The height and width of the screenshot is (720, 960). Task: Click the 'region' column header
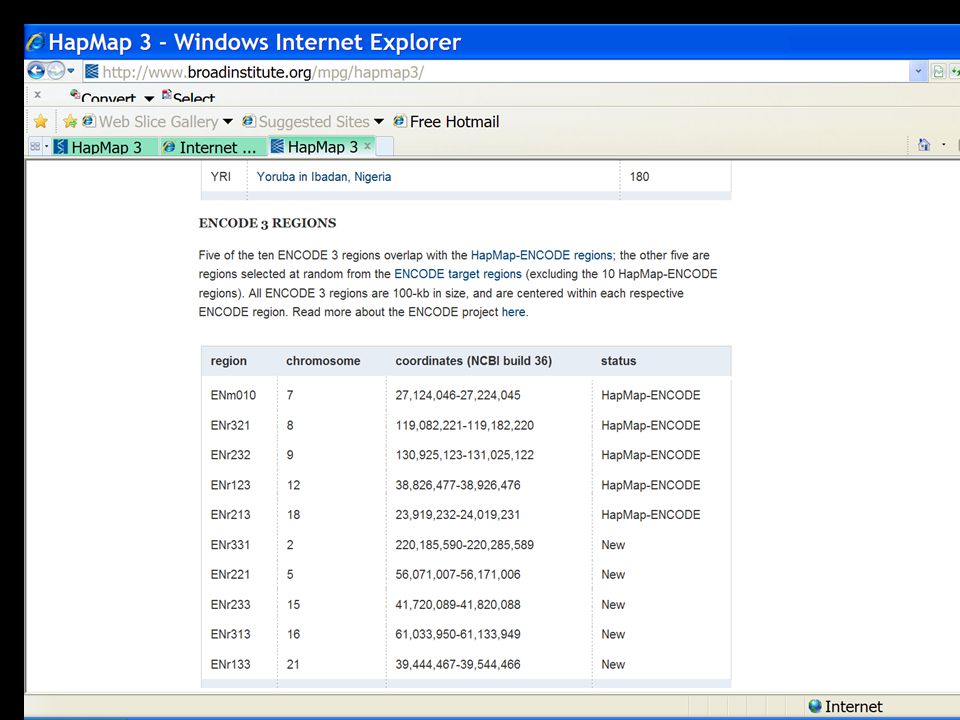click(228, 361)
